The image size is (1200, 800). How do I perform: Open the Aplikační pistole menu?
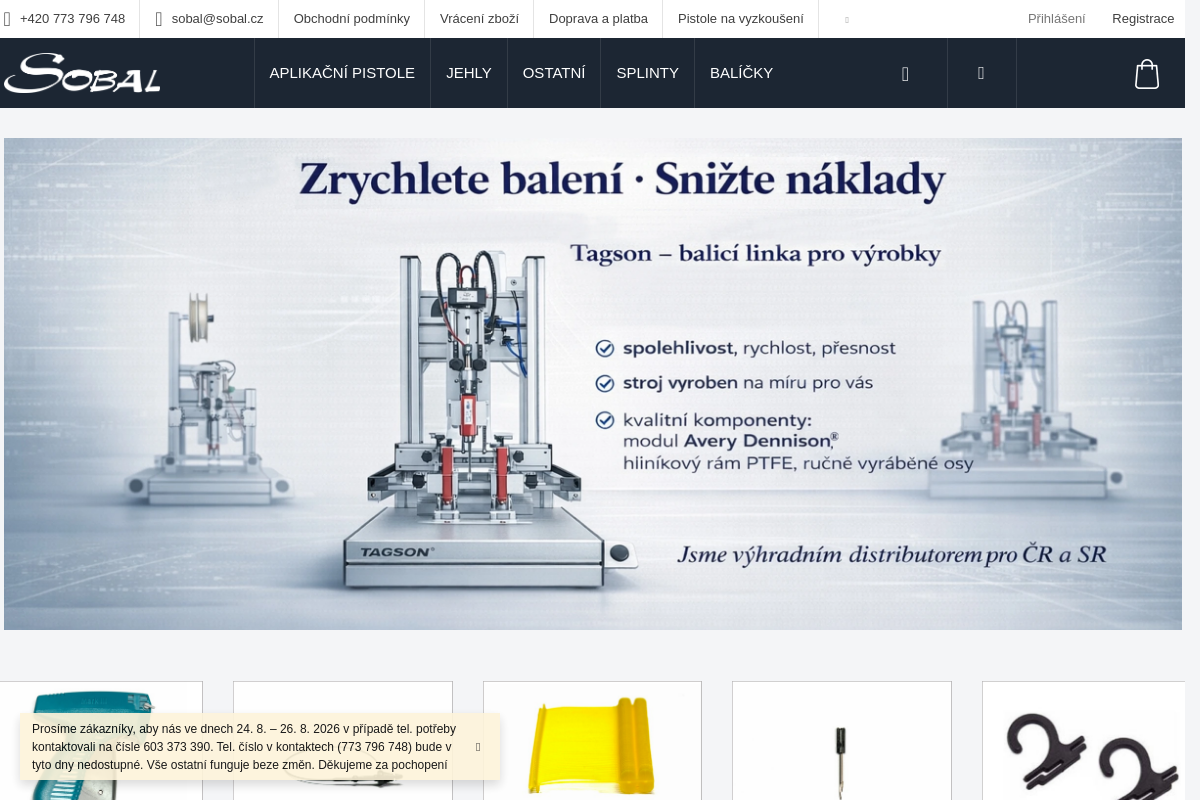[342, 73]
